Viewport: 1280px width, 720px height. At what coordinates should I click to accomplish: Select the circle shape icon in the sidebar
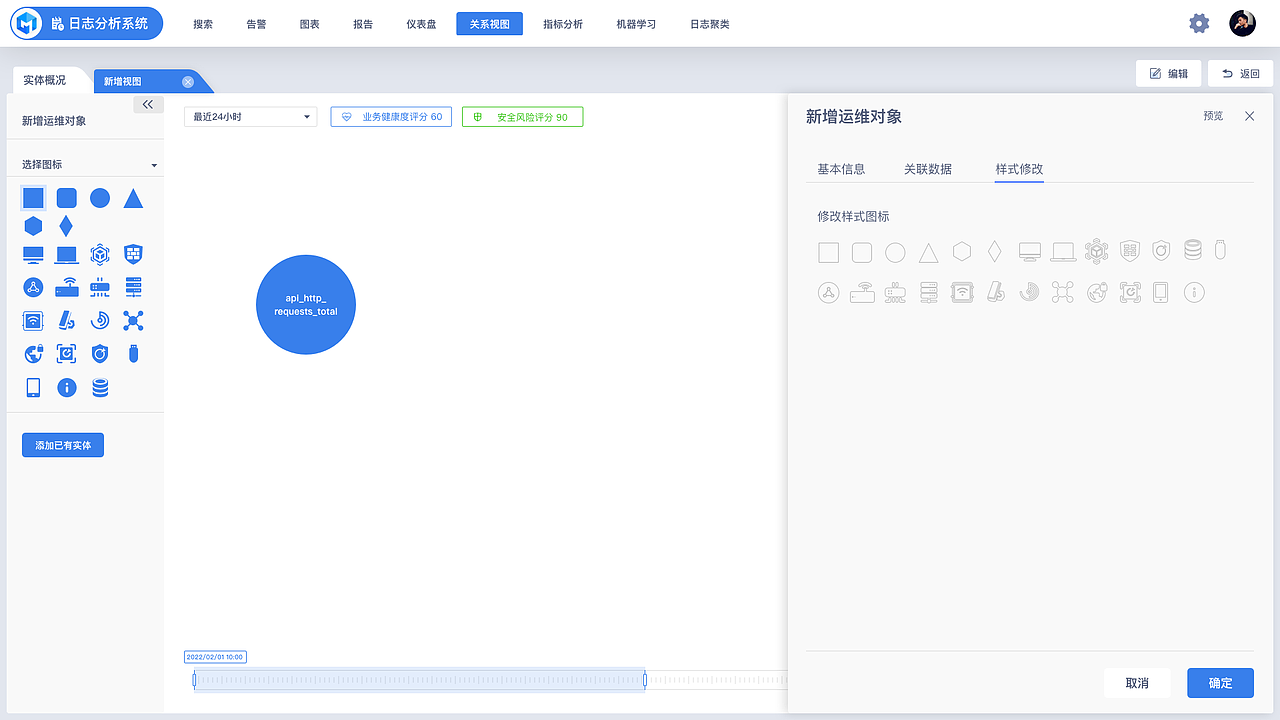(x=99, y=198)
